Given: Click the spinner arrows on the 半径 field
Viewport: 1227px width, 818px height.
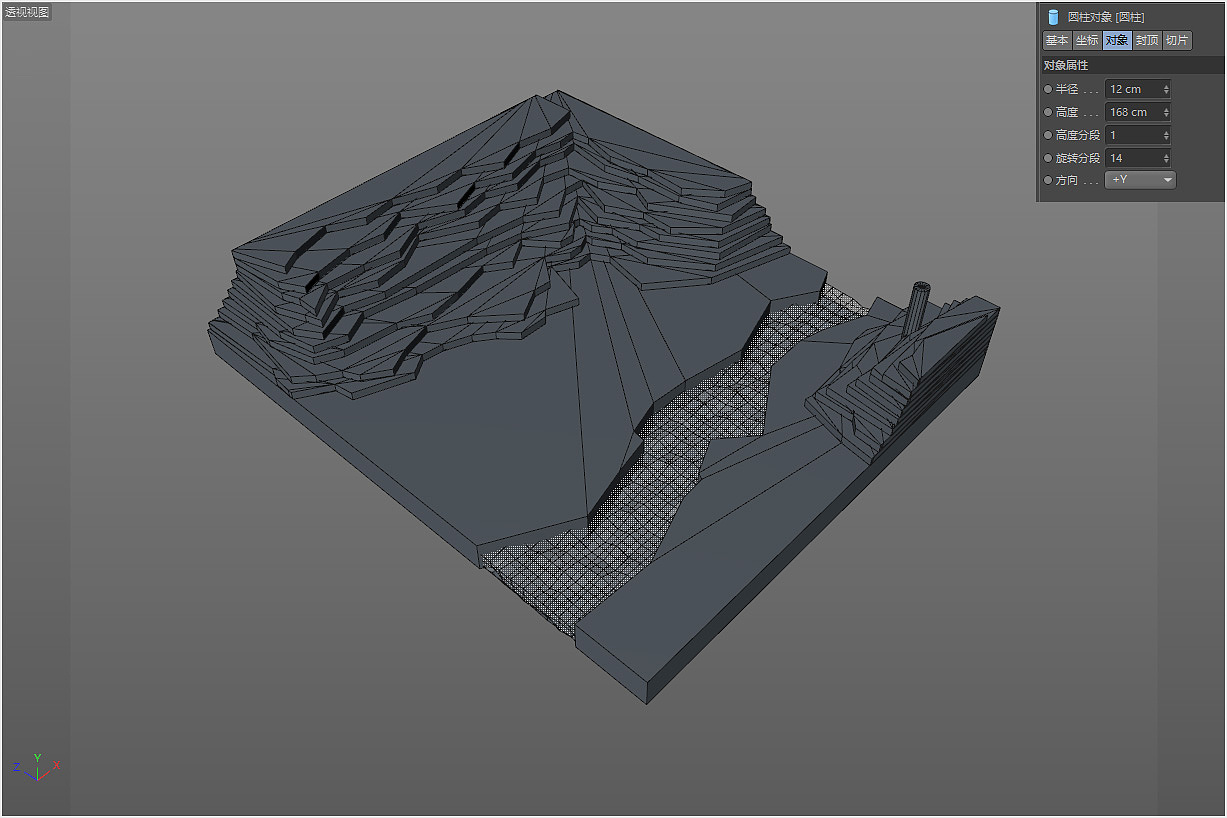Looking at the screenshot, I should [x=1166, y=89].
